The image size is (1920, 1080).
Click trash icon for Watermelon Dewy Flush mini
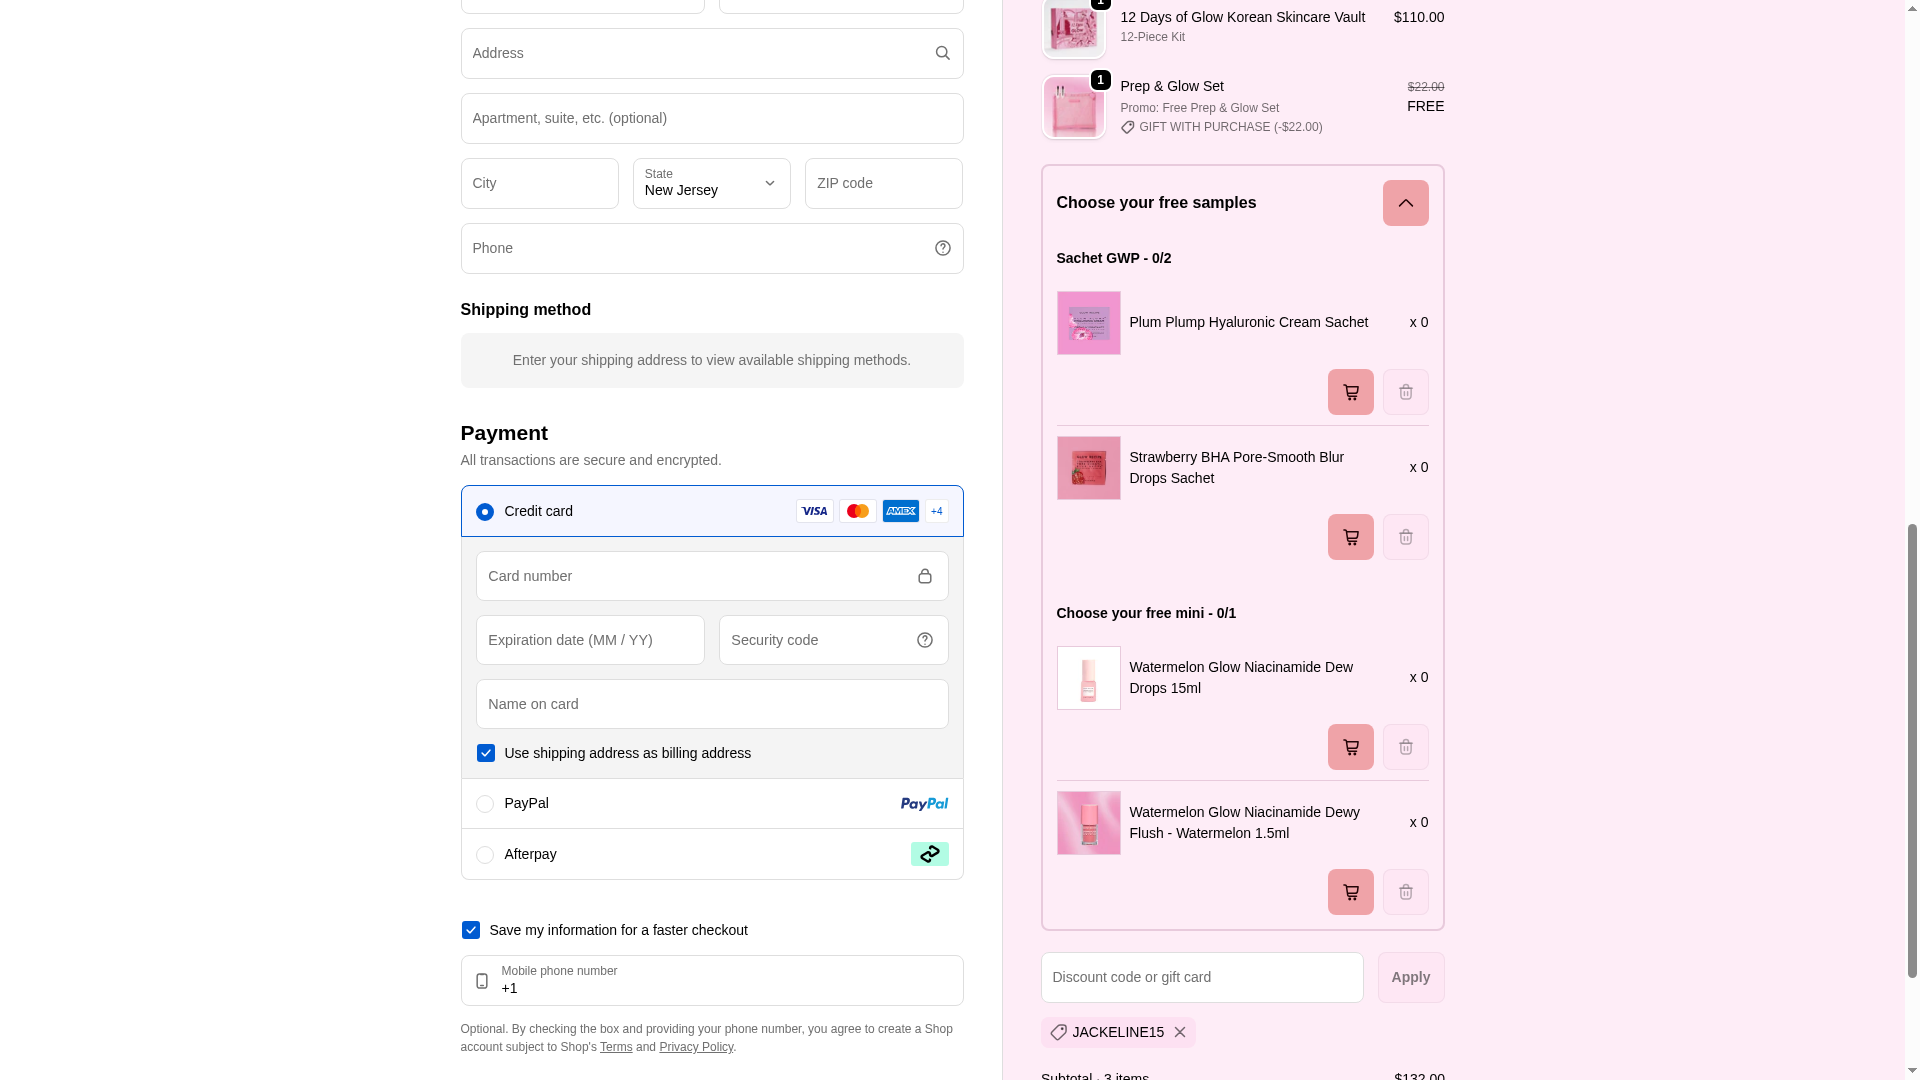[1405, 892]
